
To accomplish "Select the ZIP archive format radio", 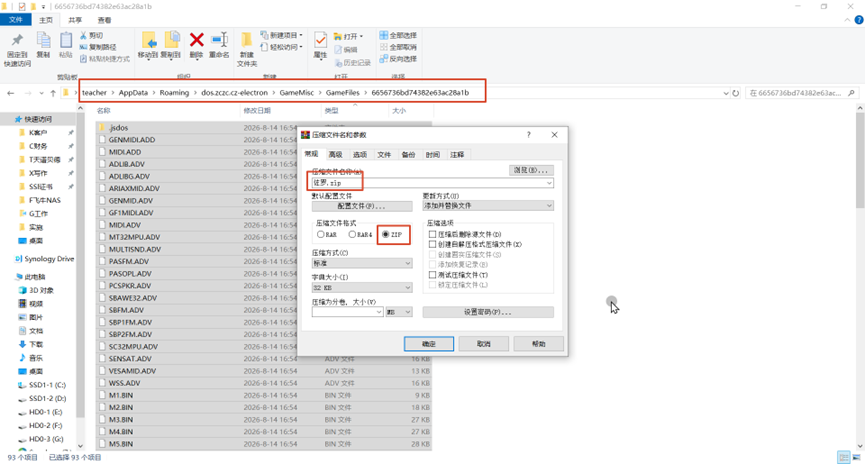I will click(x=386, y=234).
